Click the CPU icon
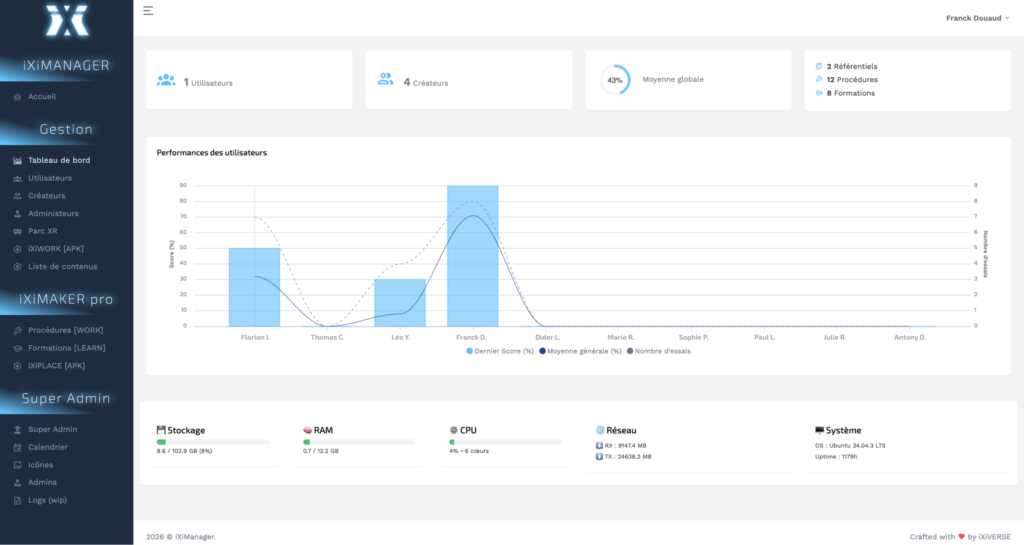Screen dimensions: 1024x545 tap(453, 430)
